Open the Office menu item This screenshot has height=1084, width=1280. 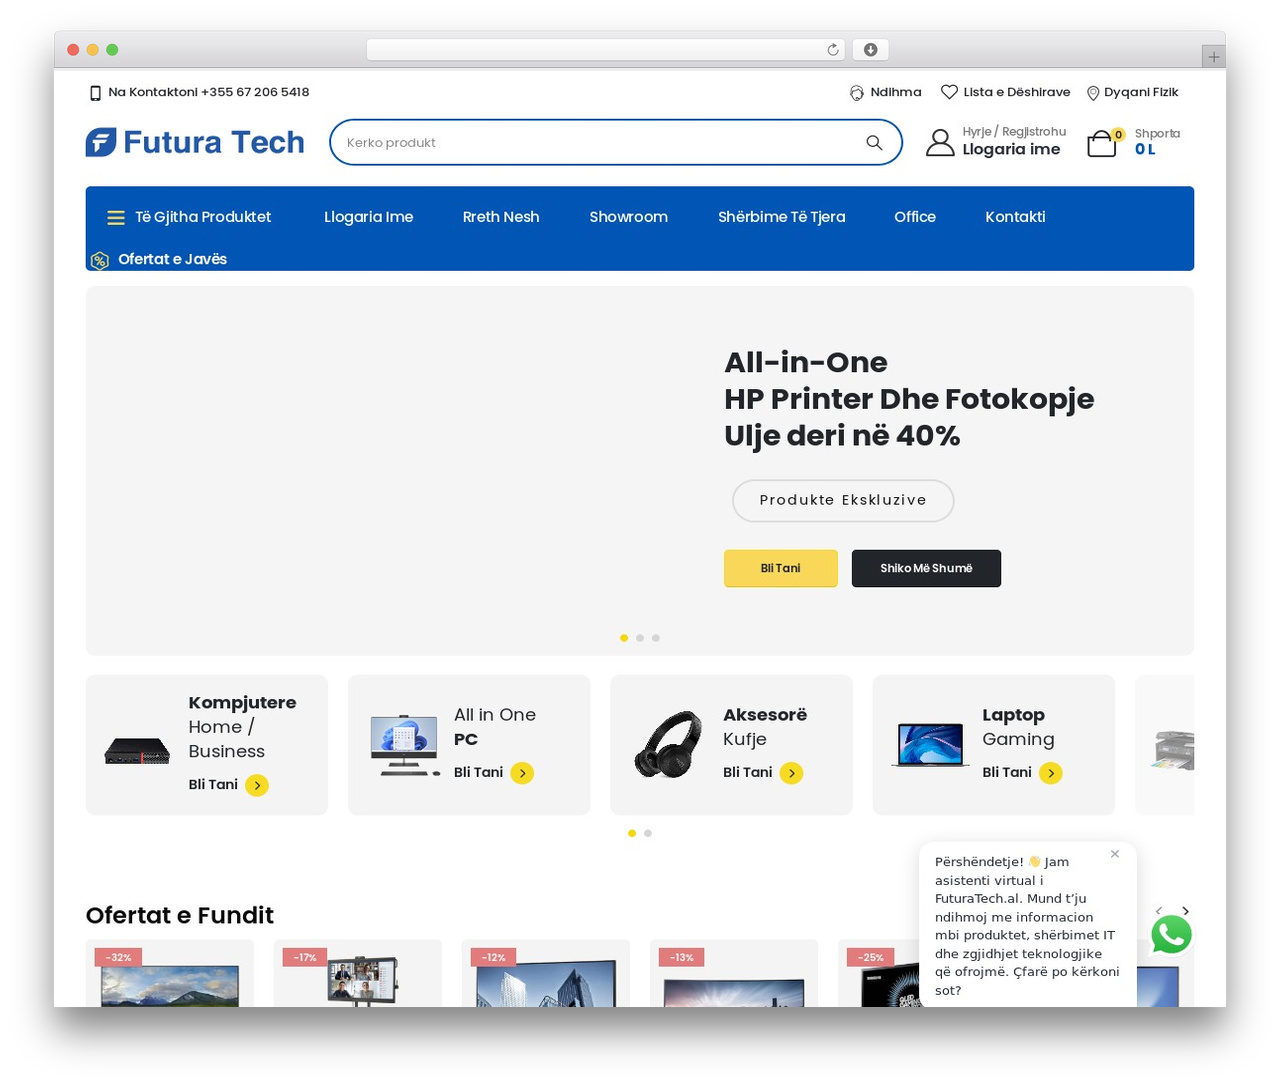pyautogui.click(x=915, y=217)
